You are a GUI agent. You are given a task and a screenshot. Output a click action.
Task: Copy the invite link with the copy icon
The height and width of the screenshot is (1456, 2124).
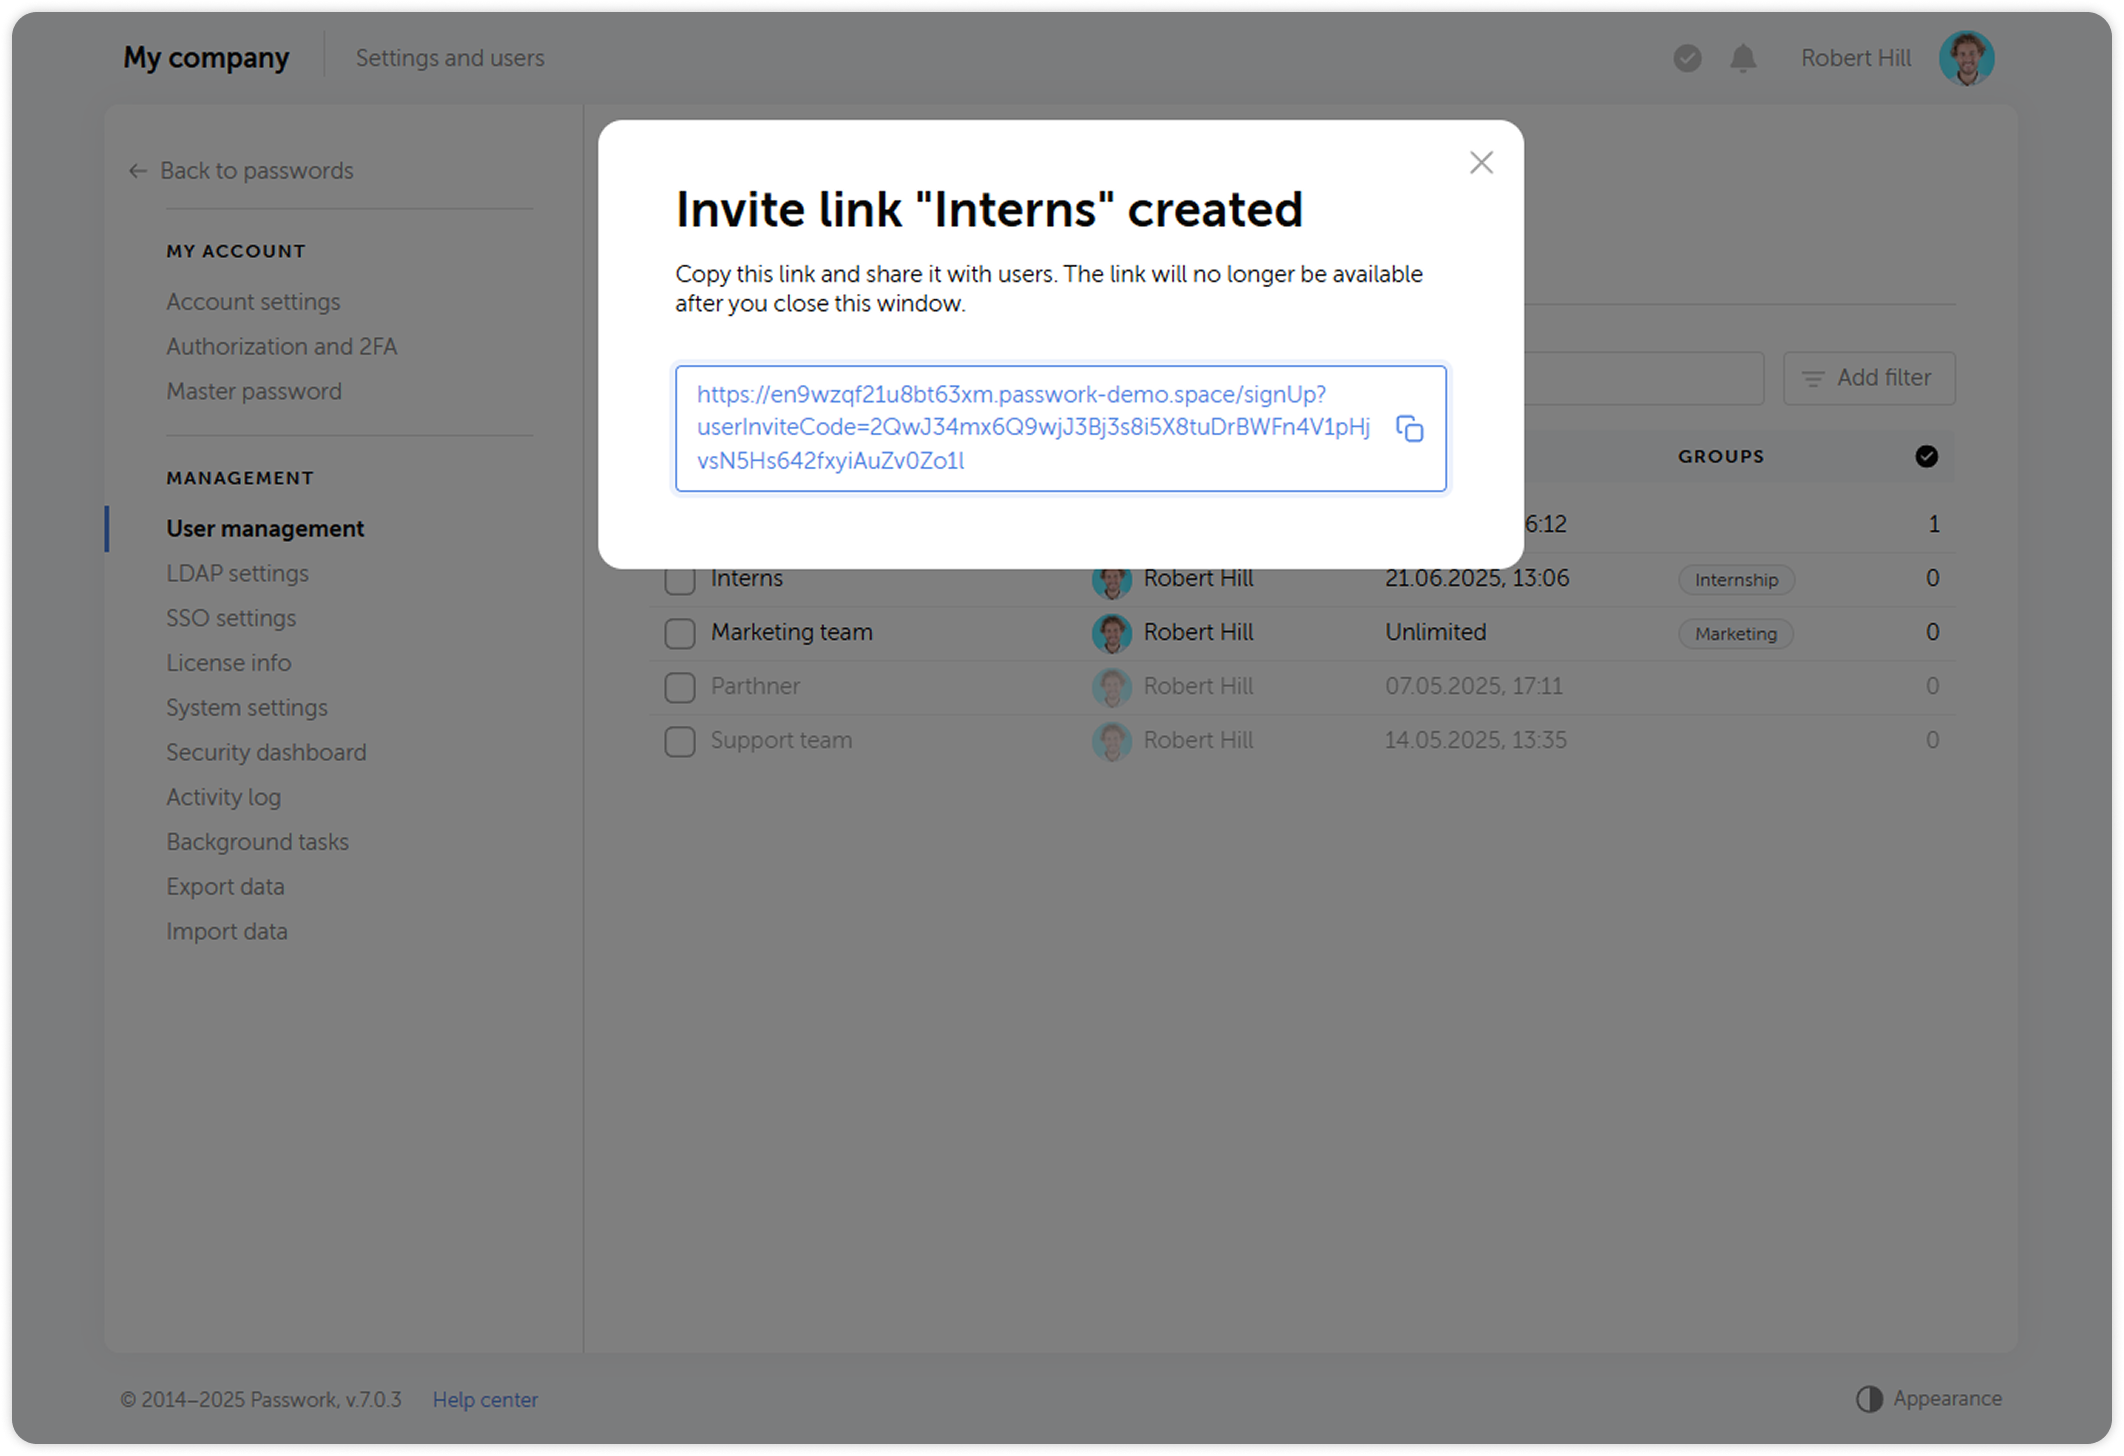click(1409, 429)
